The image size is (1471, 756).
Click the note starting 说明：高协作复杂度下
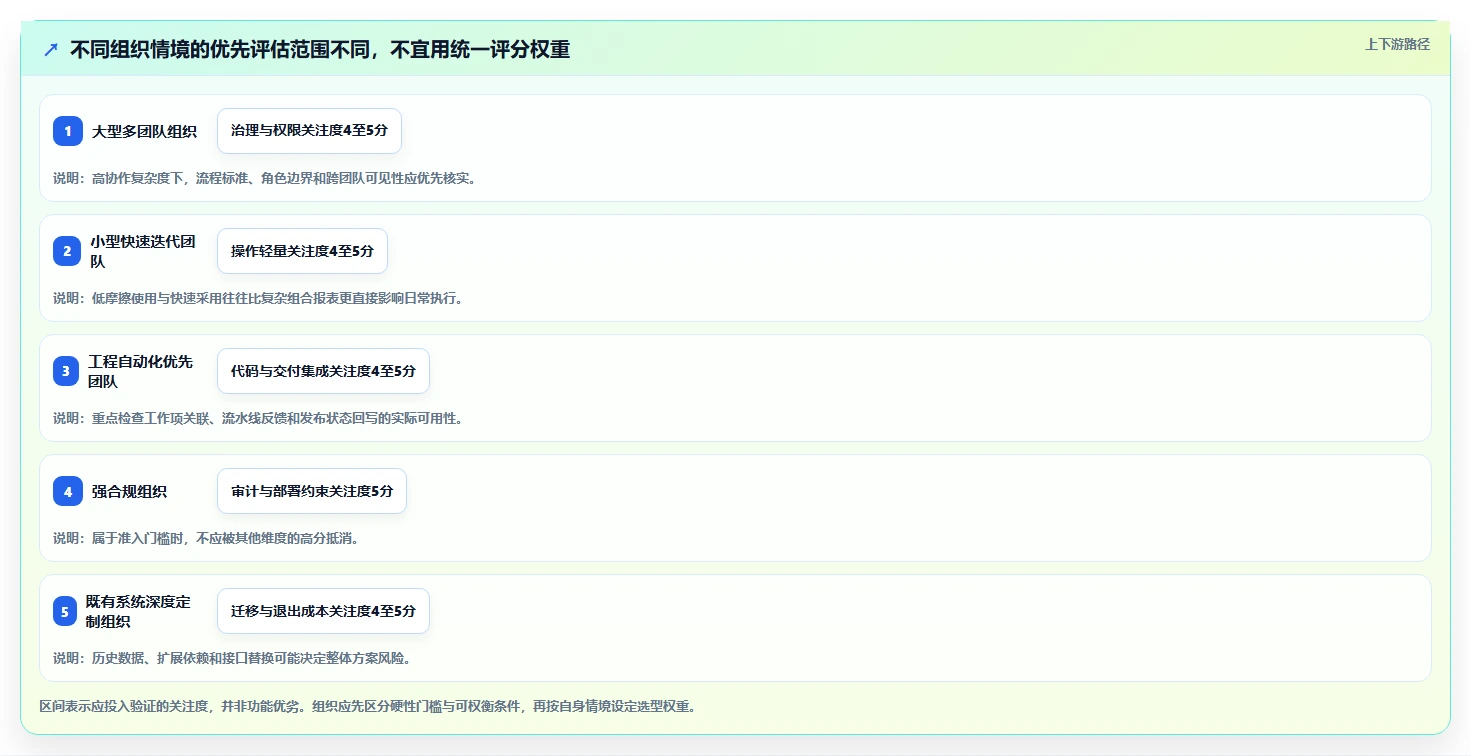pos(264,178)
